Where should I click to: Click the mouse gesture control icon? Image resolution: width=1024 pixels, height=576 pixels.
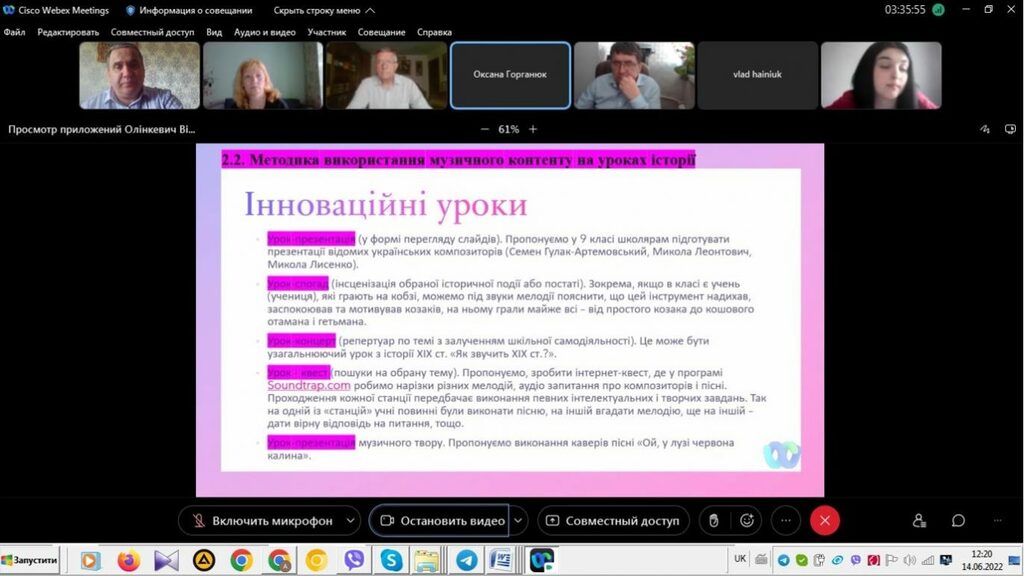[713, 521]
